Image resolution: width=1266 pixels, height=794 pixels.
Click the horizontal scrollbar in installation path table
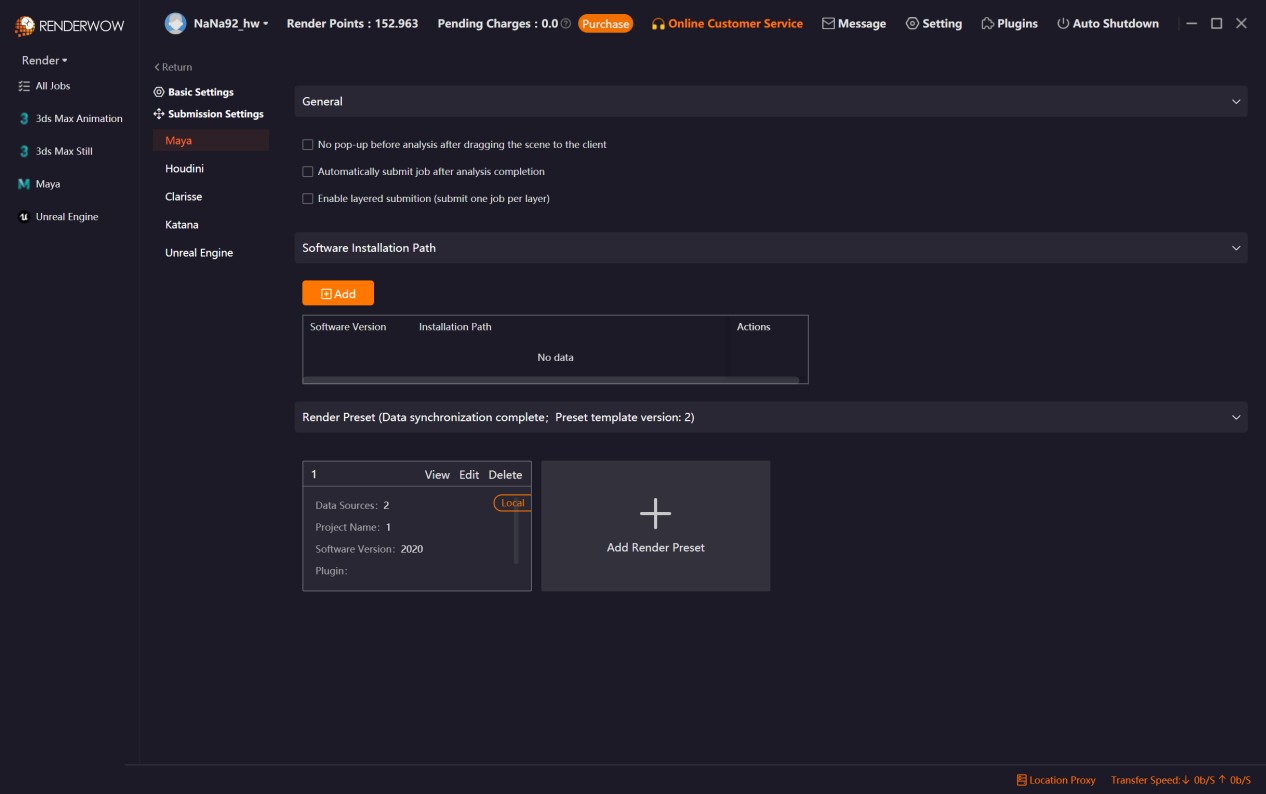click(551, 380)
